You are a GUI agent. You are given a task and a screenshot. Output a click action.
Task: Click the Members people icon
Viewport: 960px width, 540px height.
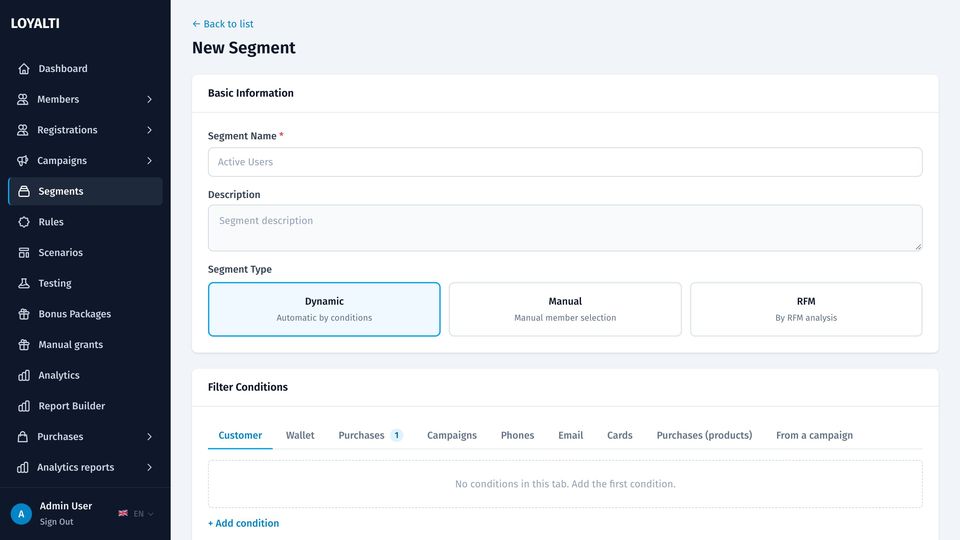click(x=23, y=99)
